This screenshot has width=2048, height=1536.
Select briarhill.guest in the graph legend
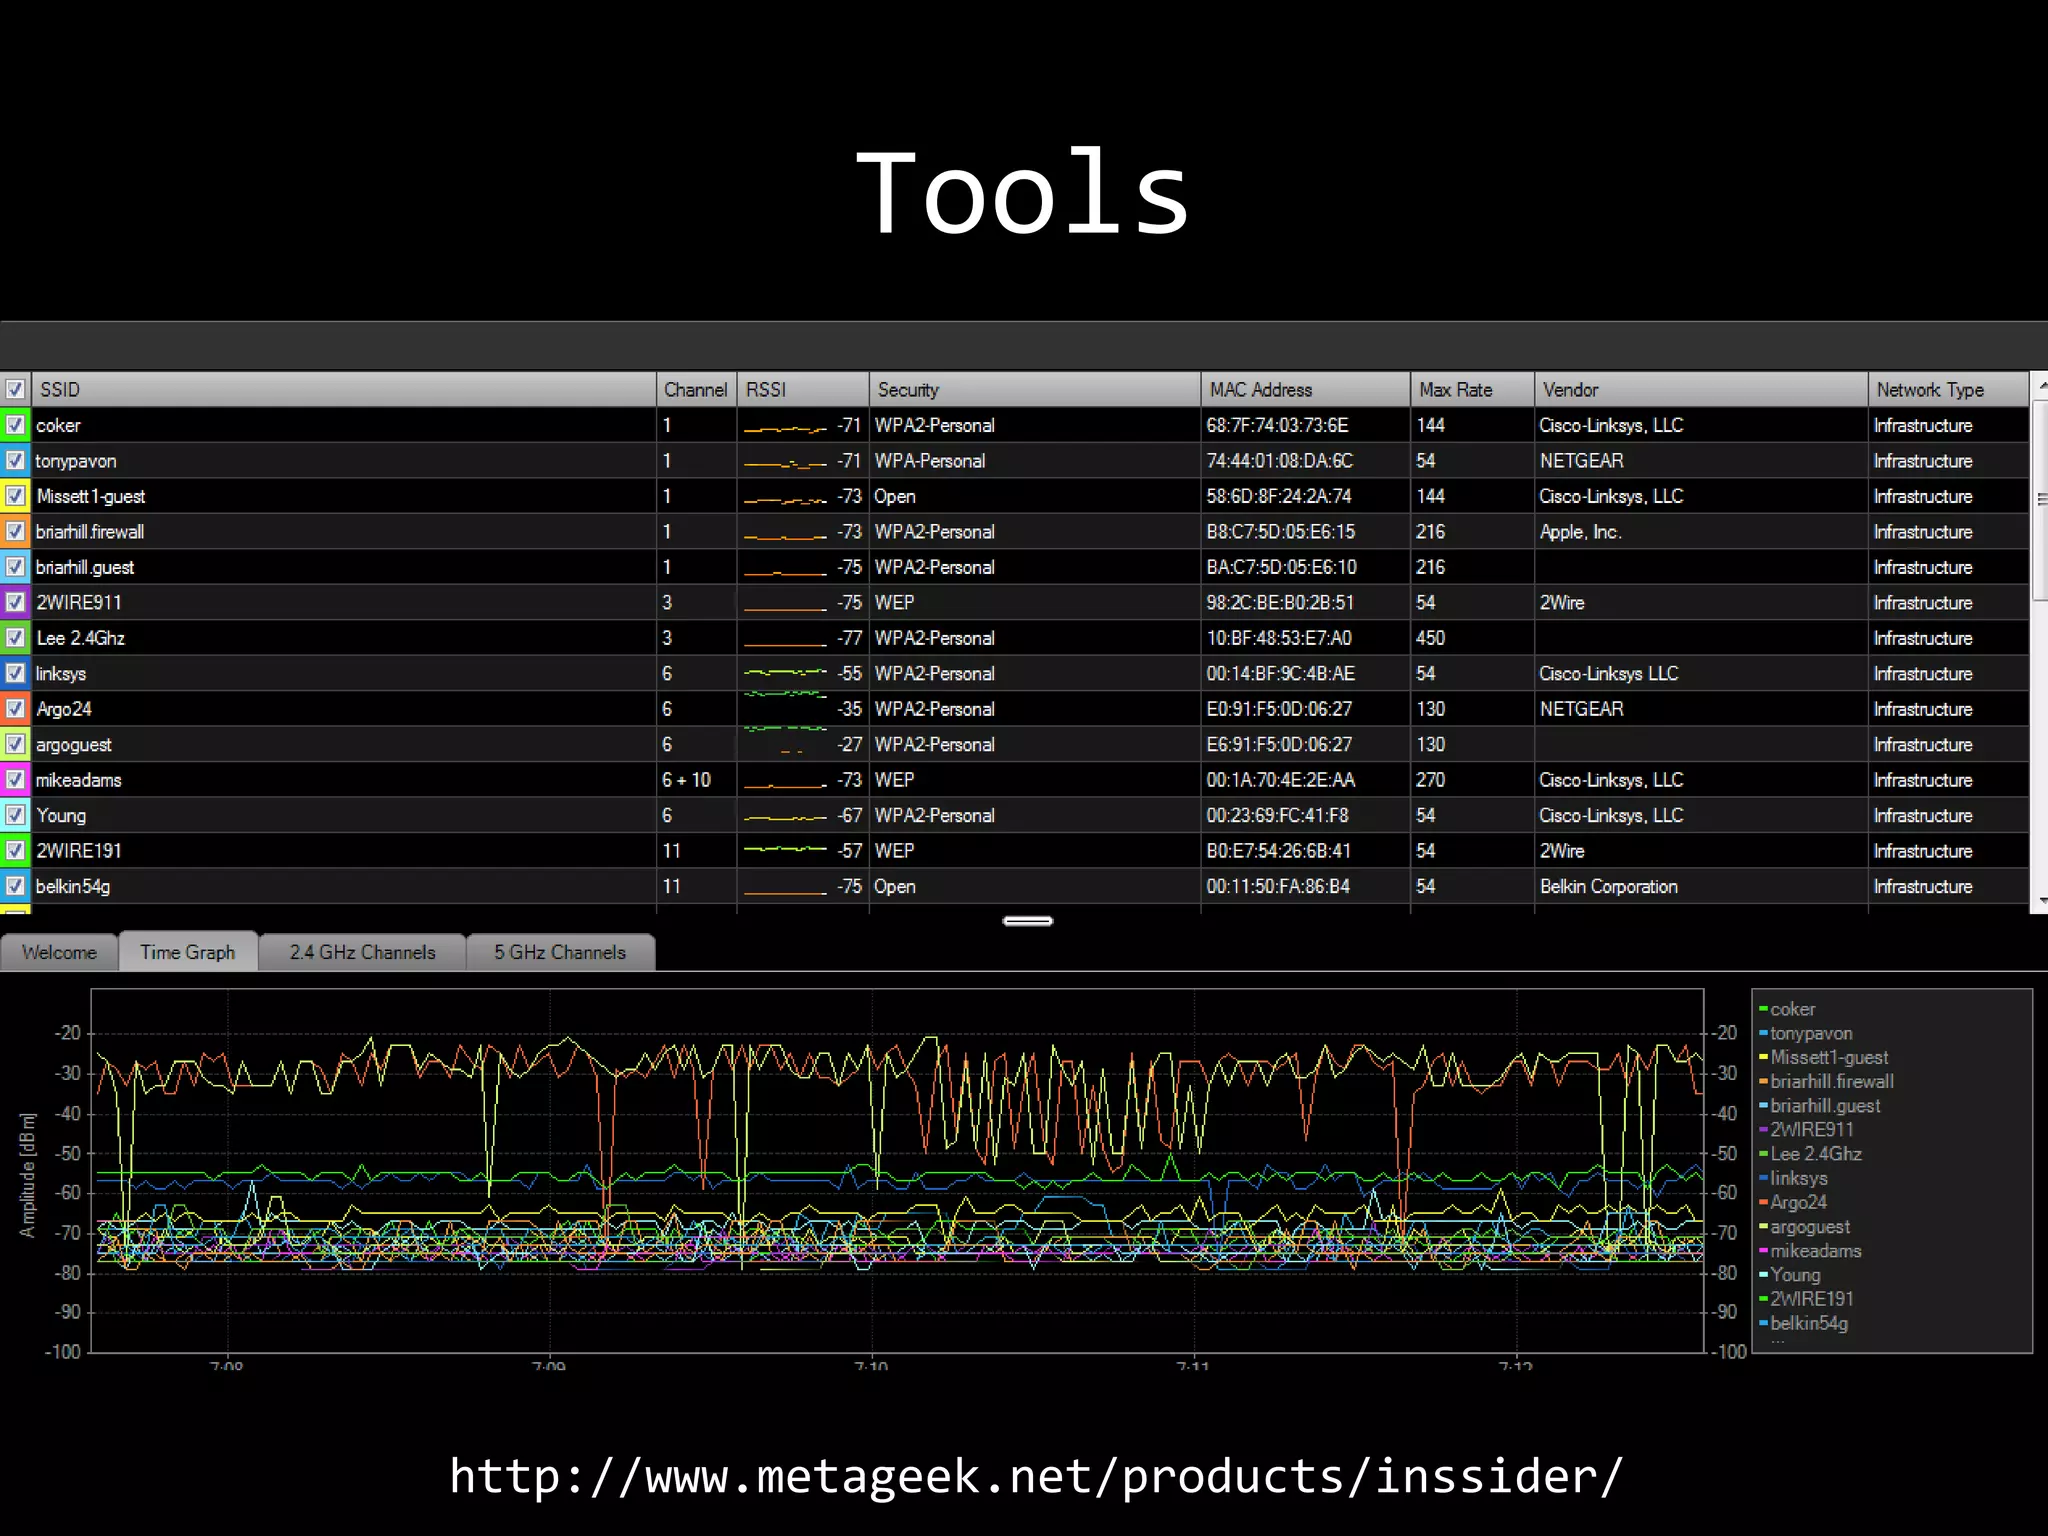pos(1820,1105)
